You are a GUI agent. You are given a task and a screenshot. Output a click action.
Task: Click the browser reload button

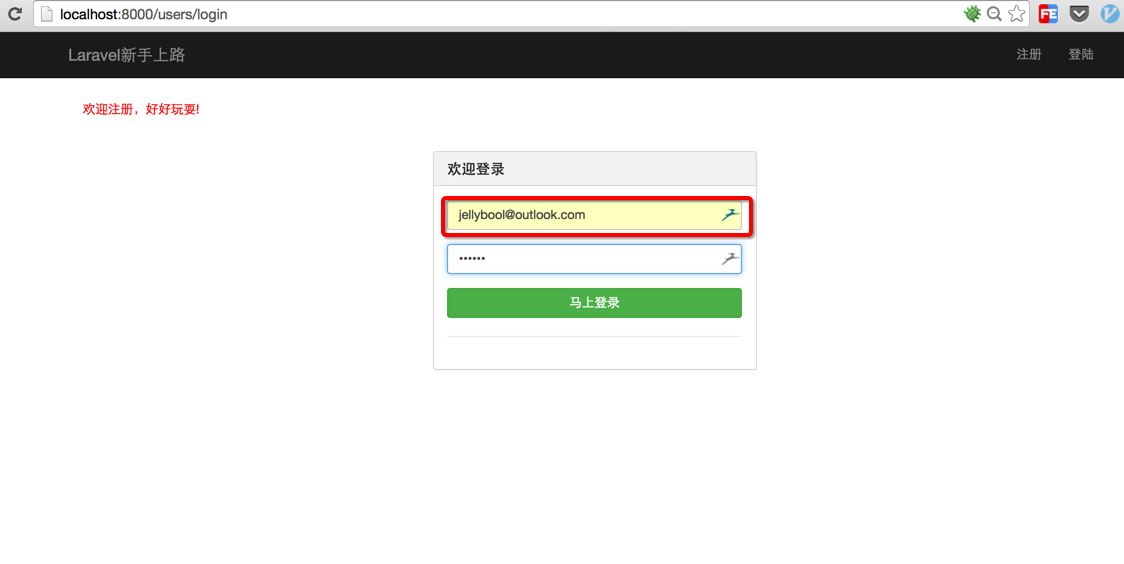click(x=15, y=14)
